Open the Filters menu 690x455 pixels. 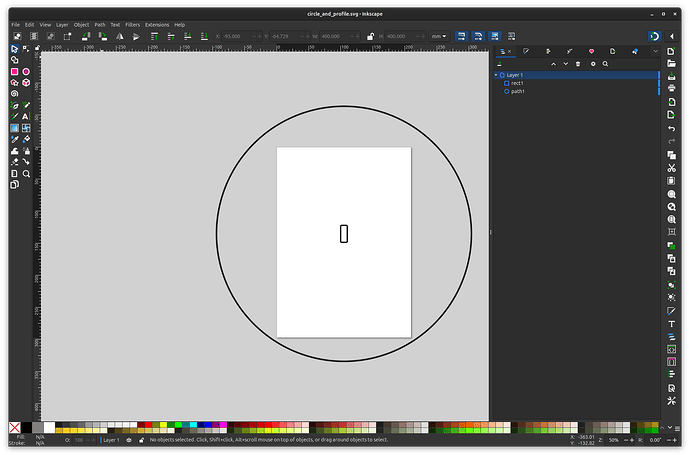(x=132, y=25)
